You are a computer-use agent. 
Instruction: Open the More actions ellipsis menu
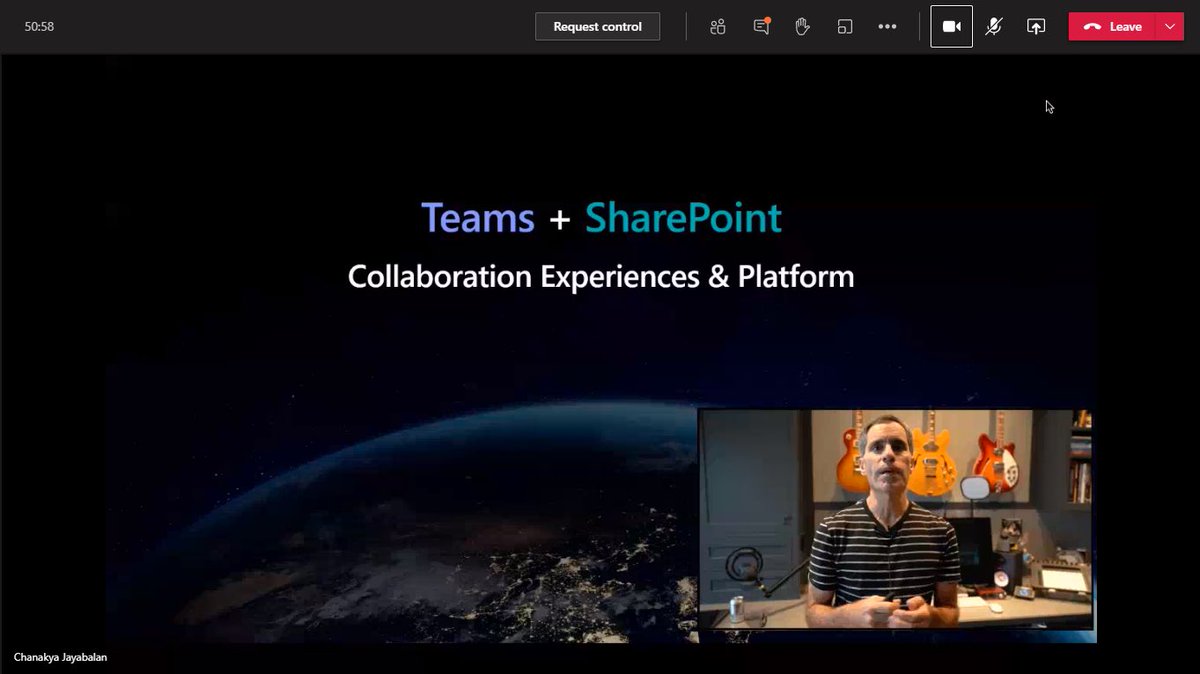click(x=887, y=27)
